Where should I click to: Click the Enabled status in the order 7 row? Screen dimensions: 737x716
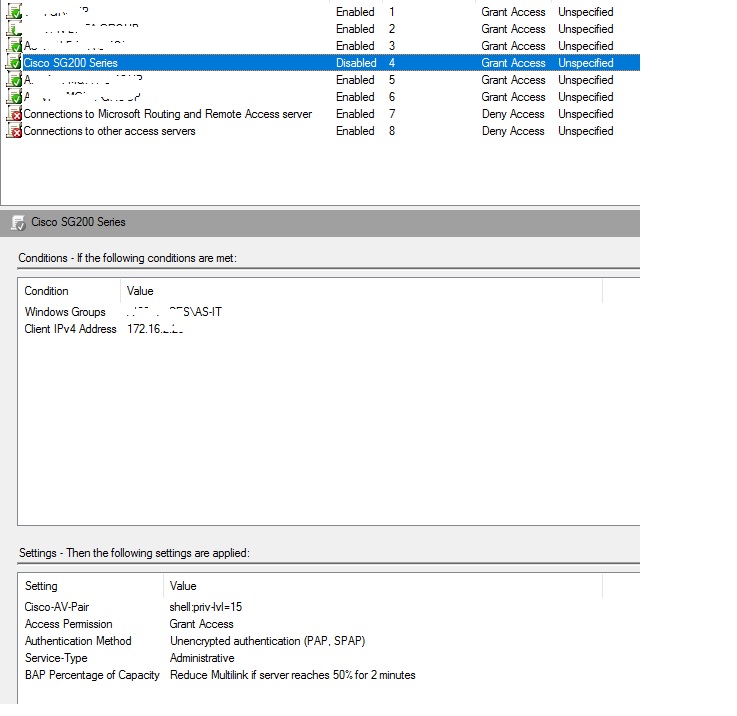(x=355, y=114)
